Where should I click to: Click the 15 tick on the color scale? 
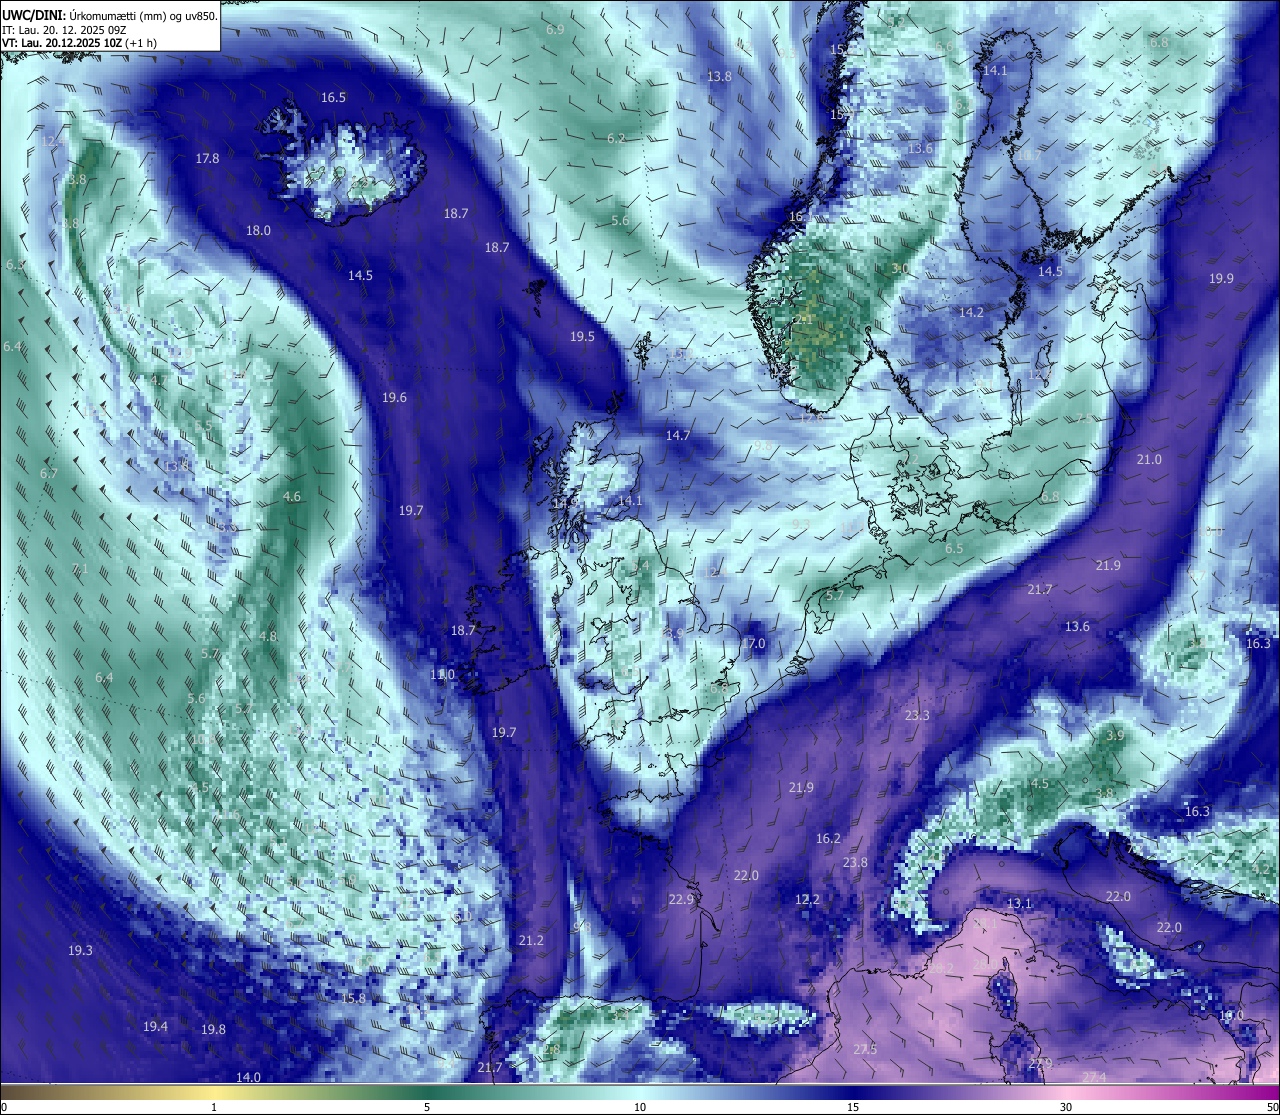pos(853,1107)
